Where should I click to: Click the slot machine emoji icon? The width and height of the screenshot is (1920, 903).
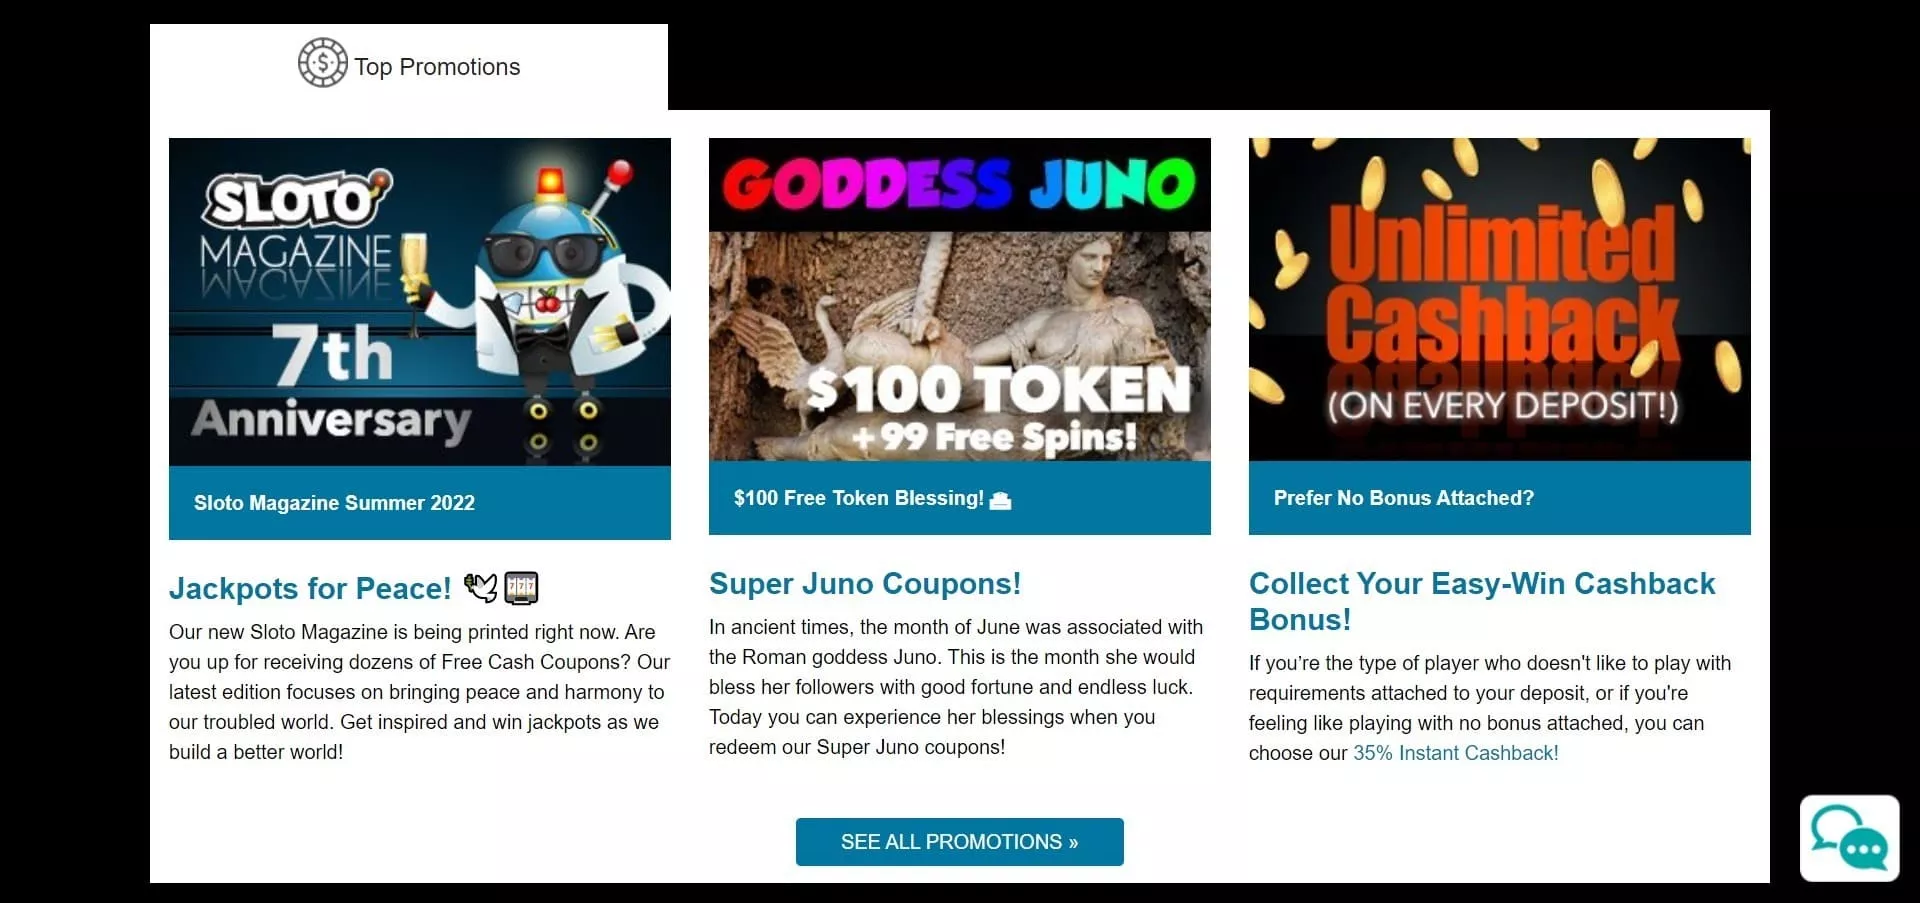pyautogui.click(x=521, y=588)
